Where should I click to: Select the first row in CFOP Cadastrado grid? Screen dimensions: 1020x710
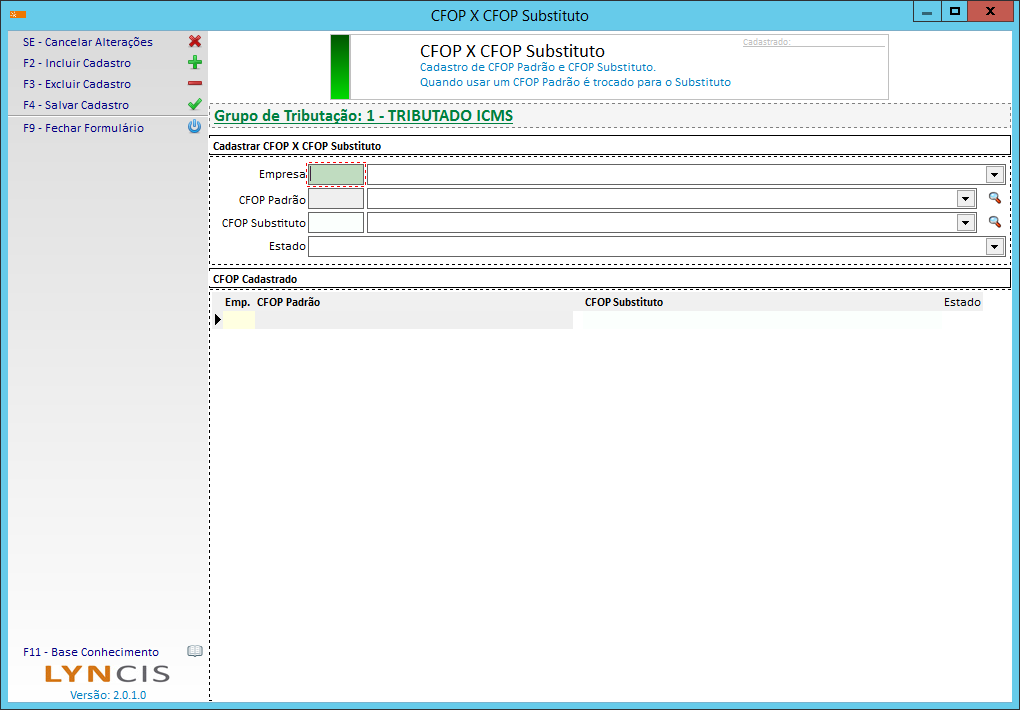(x=400, y=320)
